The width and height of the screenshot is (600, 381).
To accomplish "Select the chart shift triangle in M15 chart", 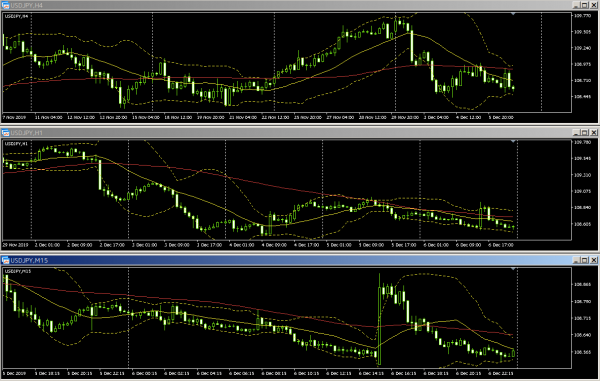I will [x=513, y=269].
